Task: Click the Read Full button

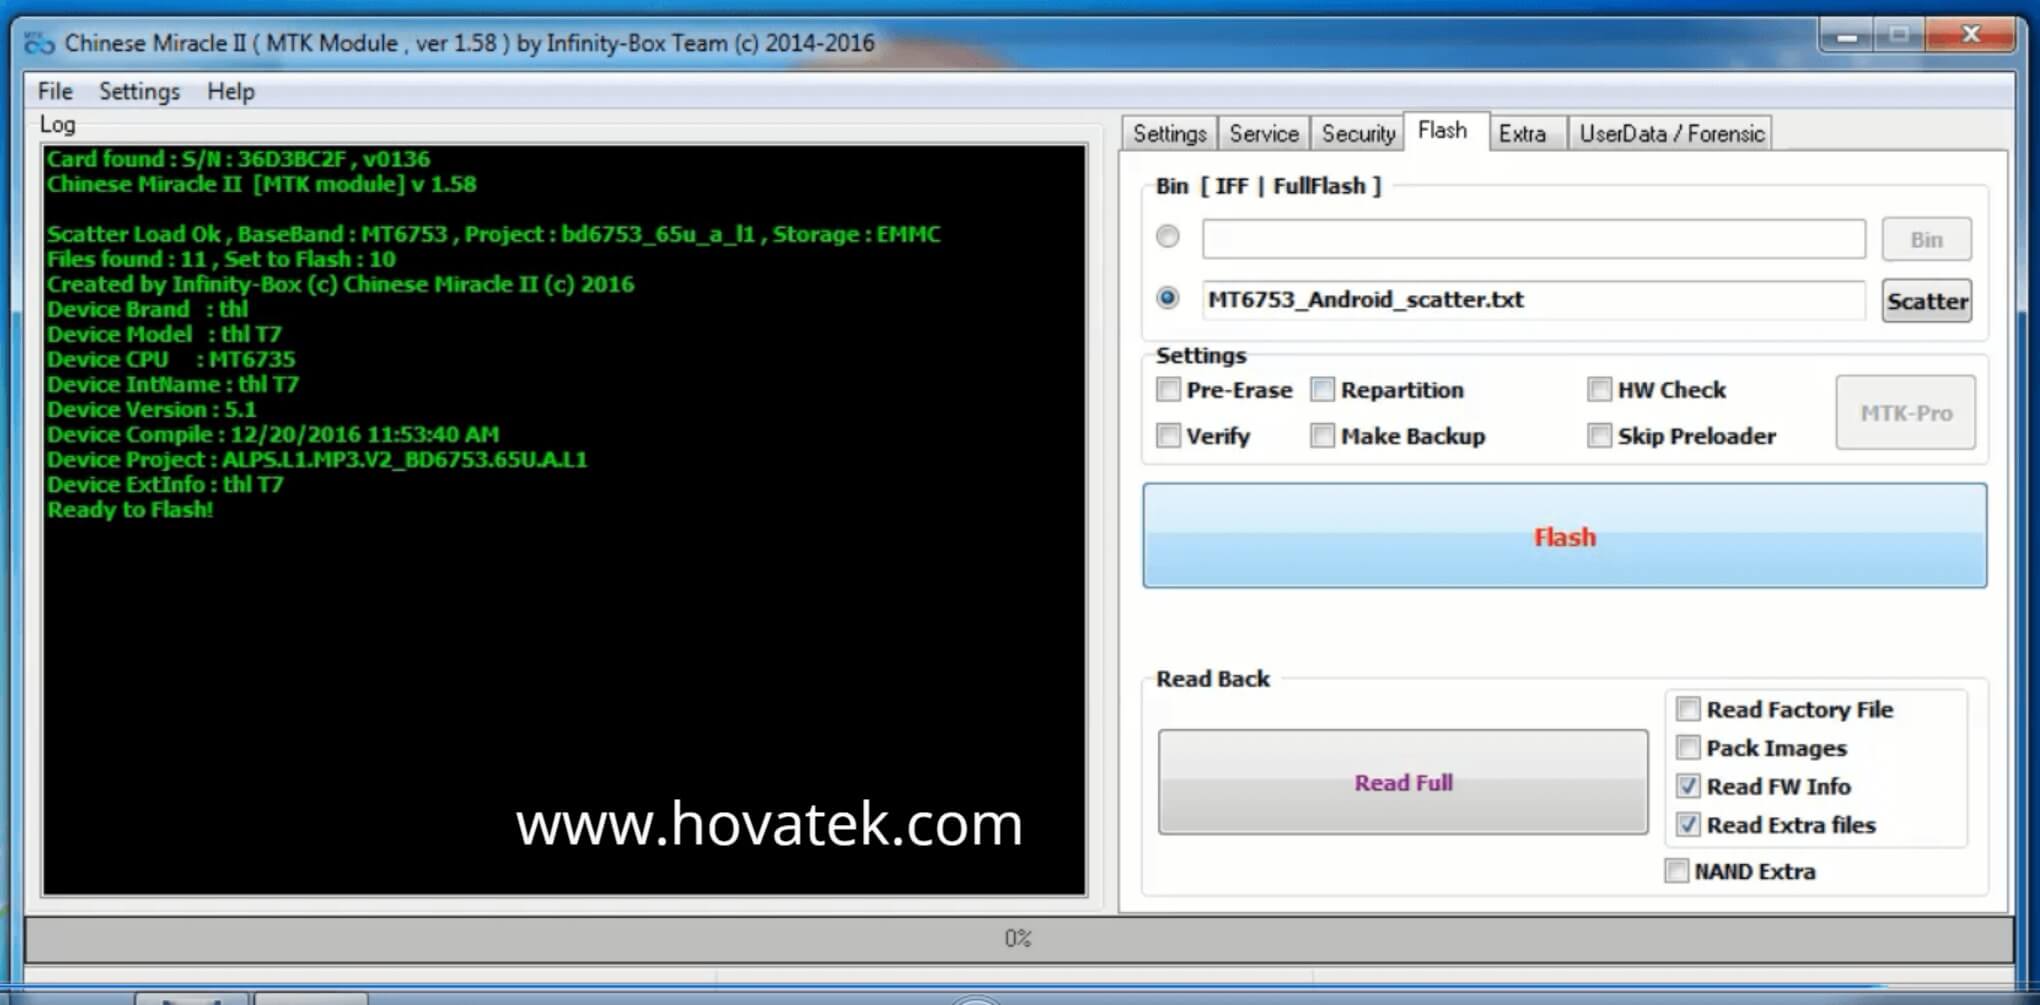Action: tap(1403, 782)
